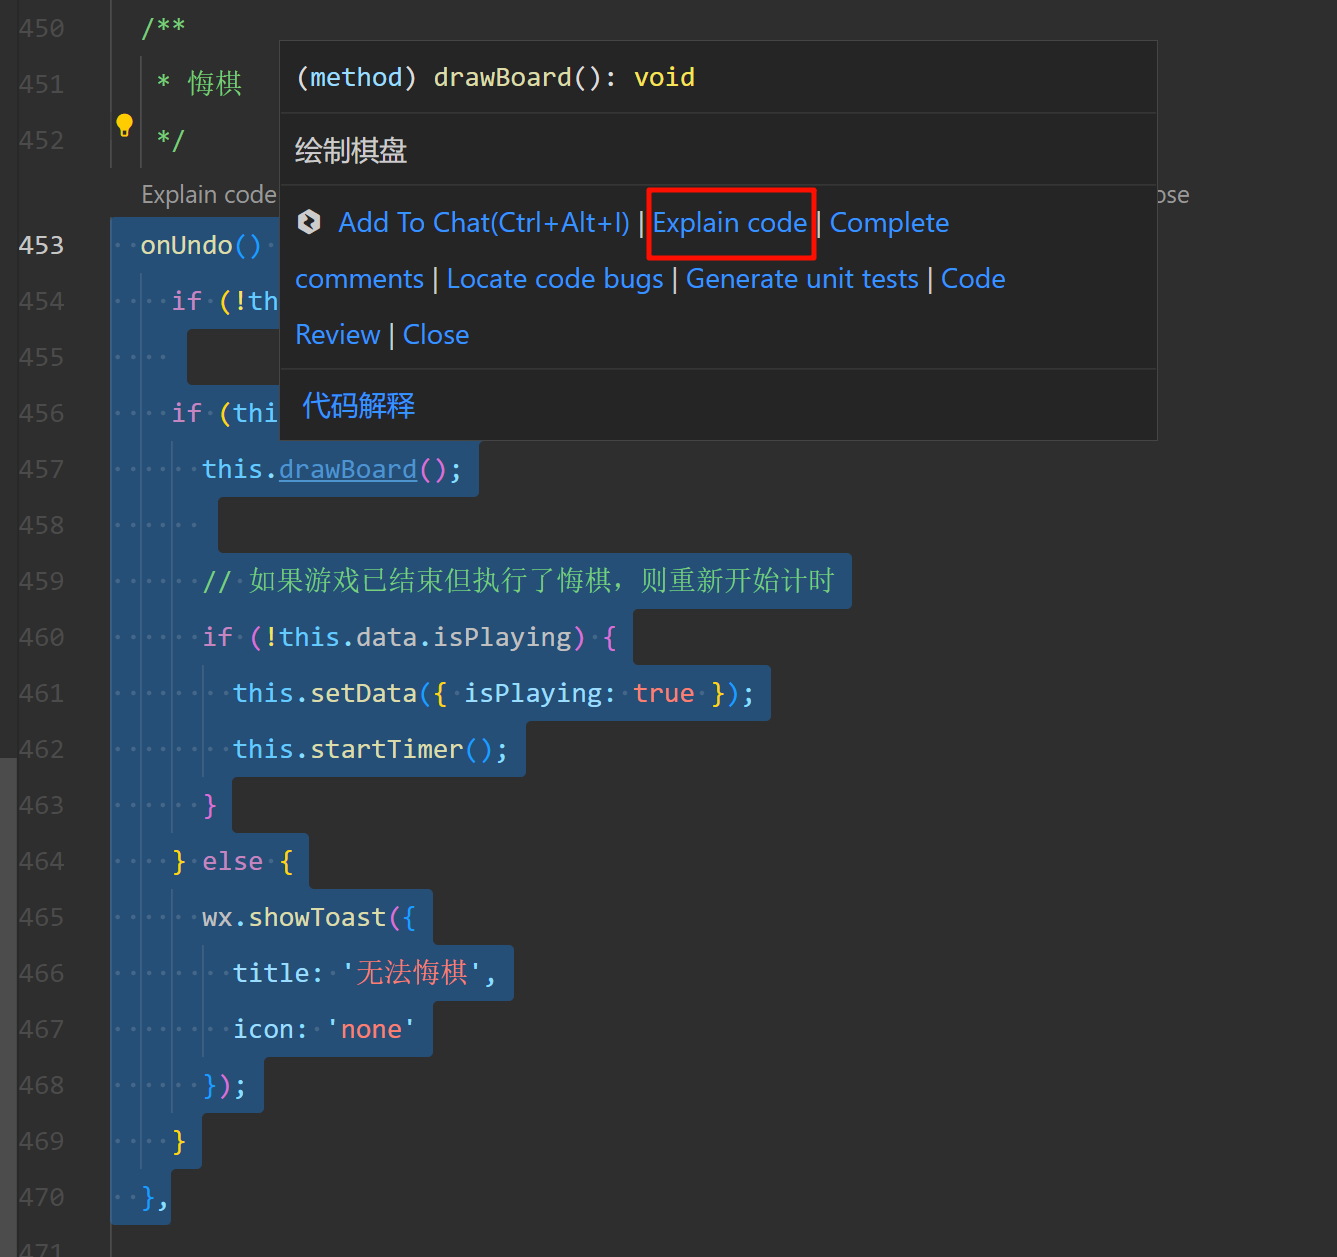Click the '无法悔棋' title string
Image resolution: width=1337 pixels, height=1257 pixels.
click(411, 973)
